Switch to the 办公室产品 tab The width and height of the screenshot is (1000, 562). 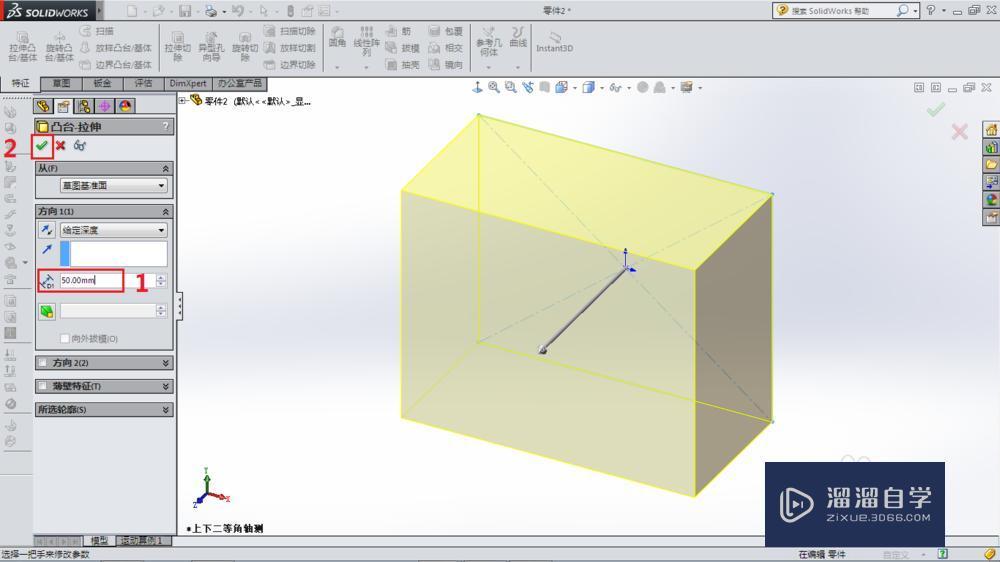tap(239, 83)
